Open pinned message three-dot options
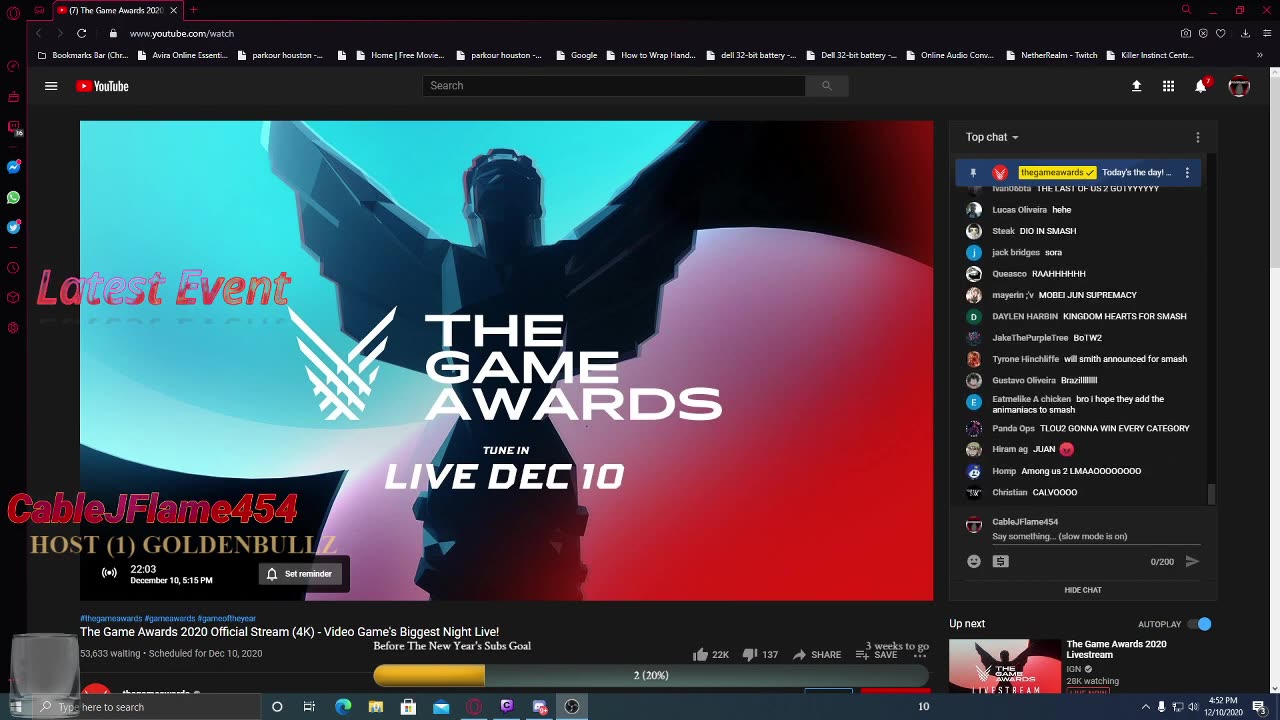1280x720 pixels. [1187, 173]
